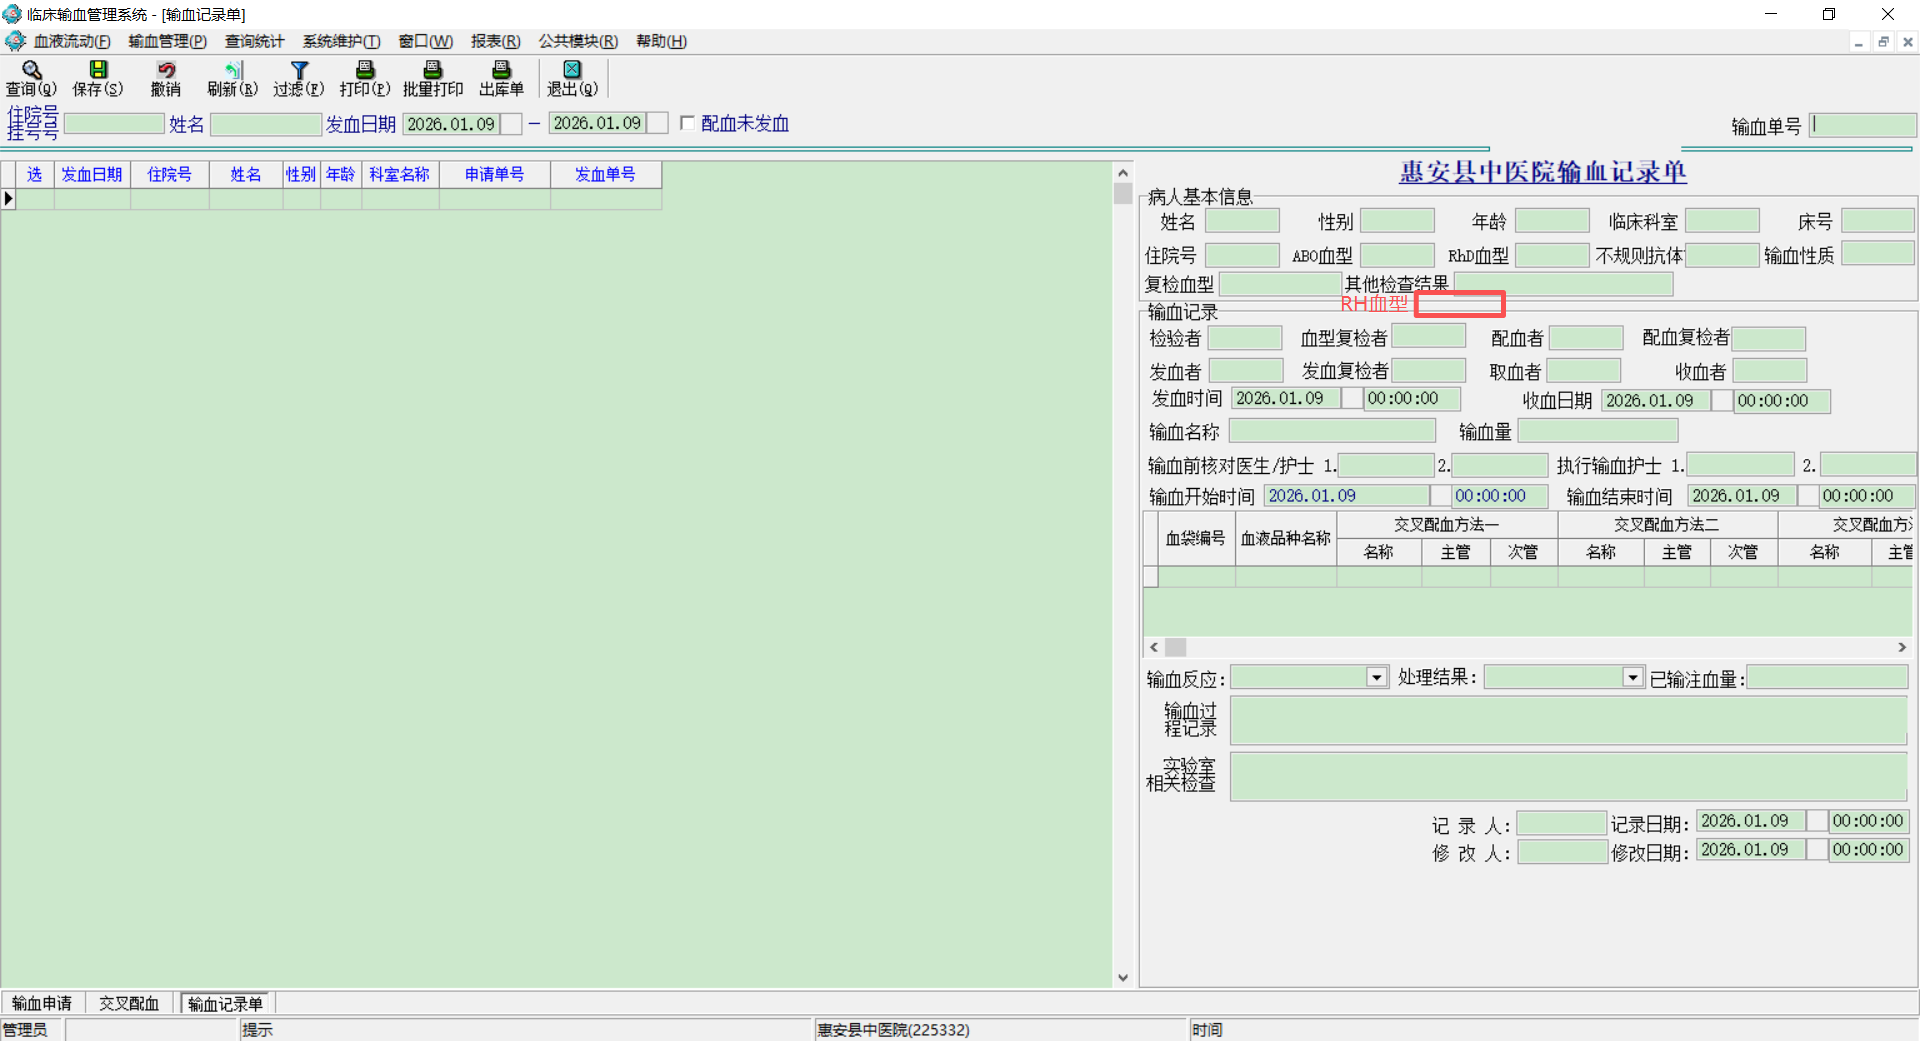Click the 发血日期 column header
Viewport: 1920px width, 1041px height.
tap(92, 174)
